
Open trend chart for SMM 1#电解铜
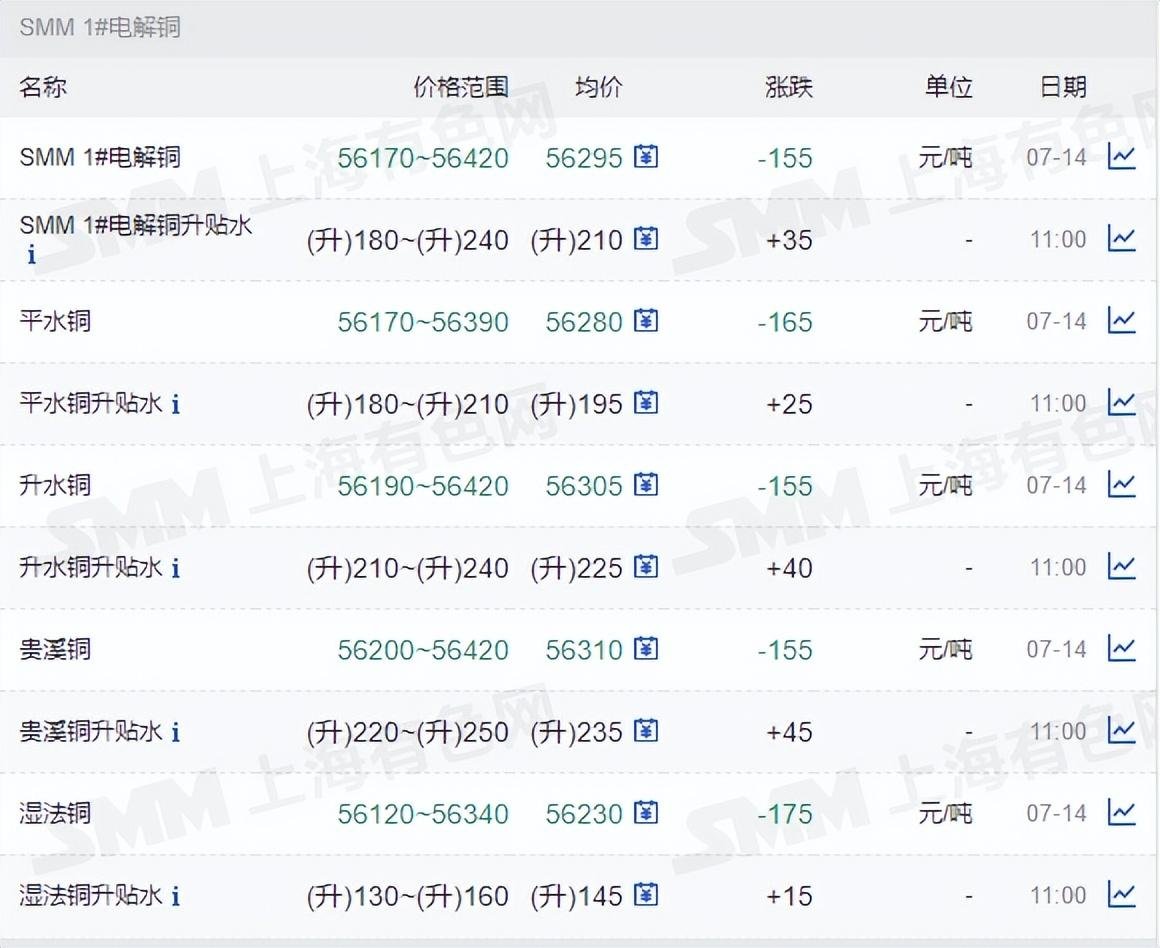tap(1121, 157)
